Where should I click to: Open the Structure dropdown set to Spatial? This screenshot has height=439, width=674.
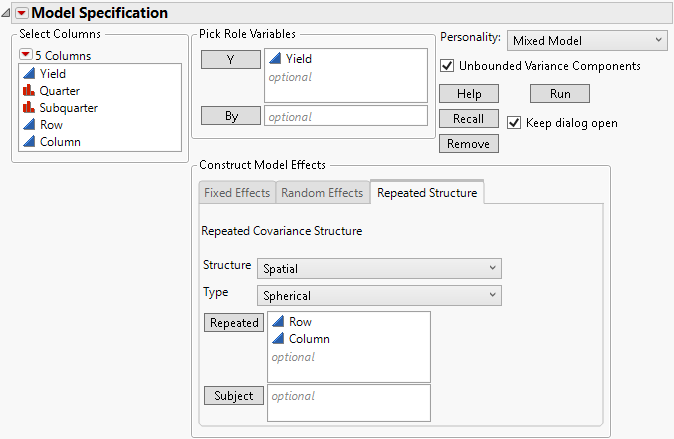[379, 268]
